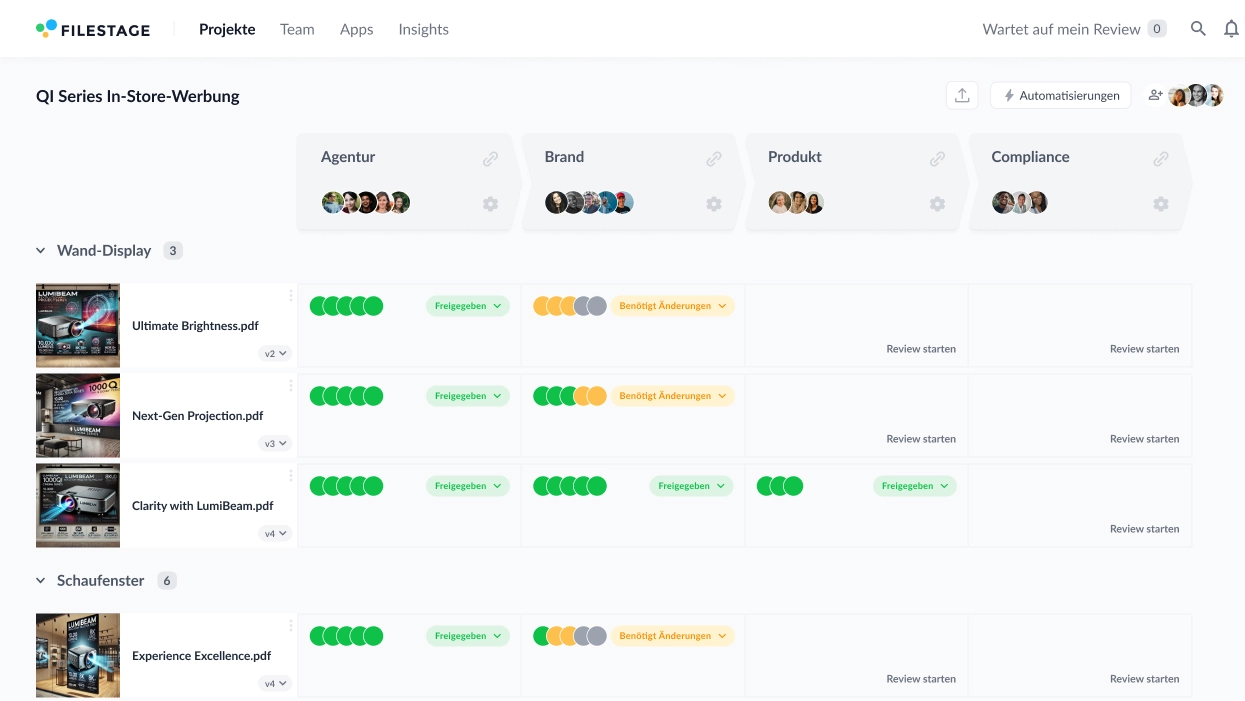Collapse the Wand-Display section
This screenshot has height=701, width=1245.
(x=41, y=251)
